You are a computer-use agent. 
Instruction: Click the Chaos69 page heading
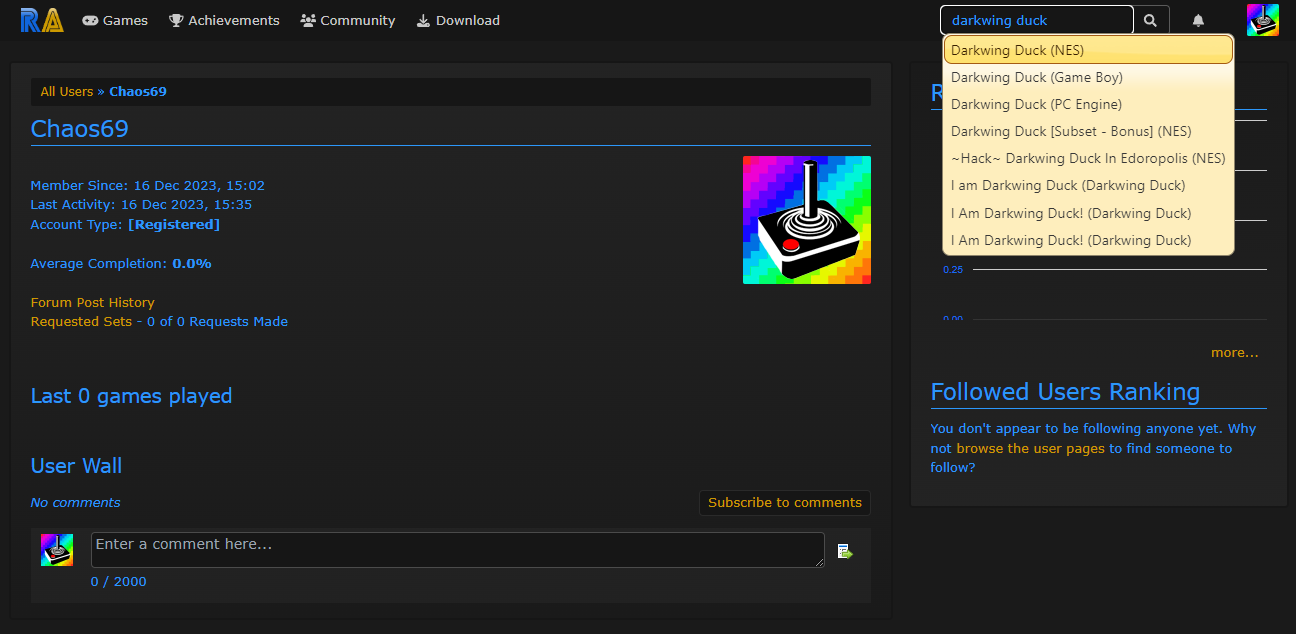click(80, 129)
